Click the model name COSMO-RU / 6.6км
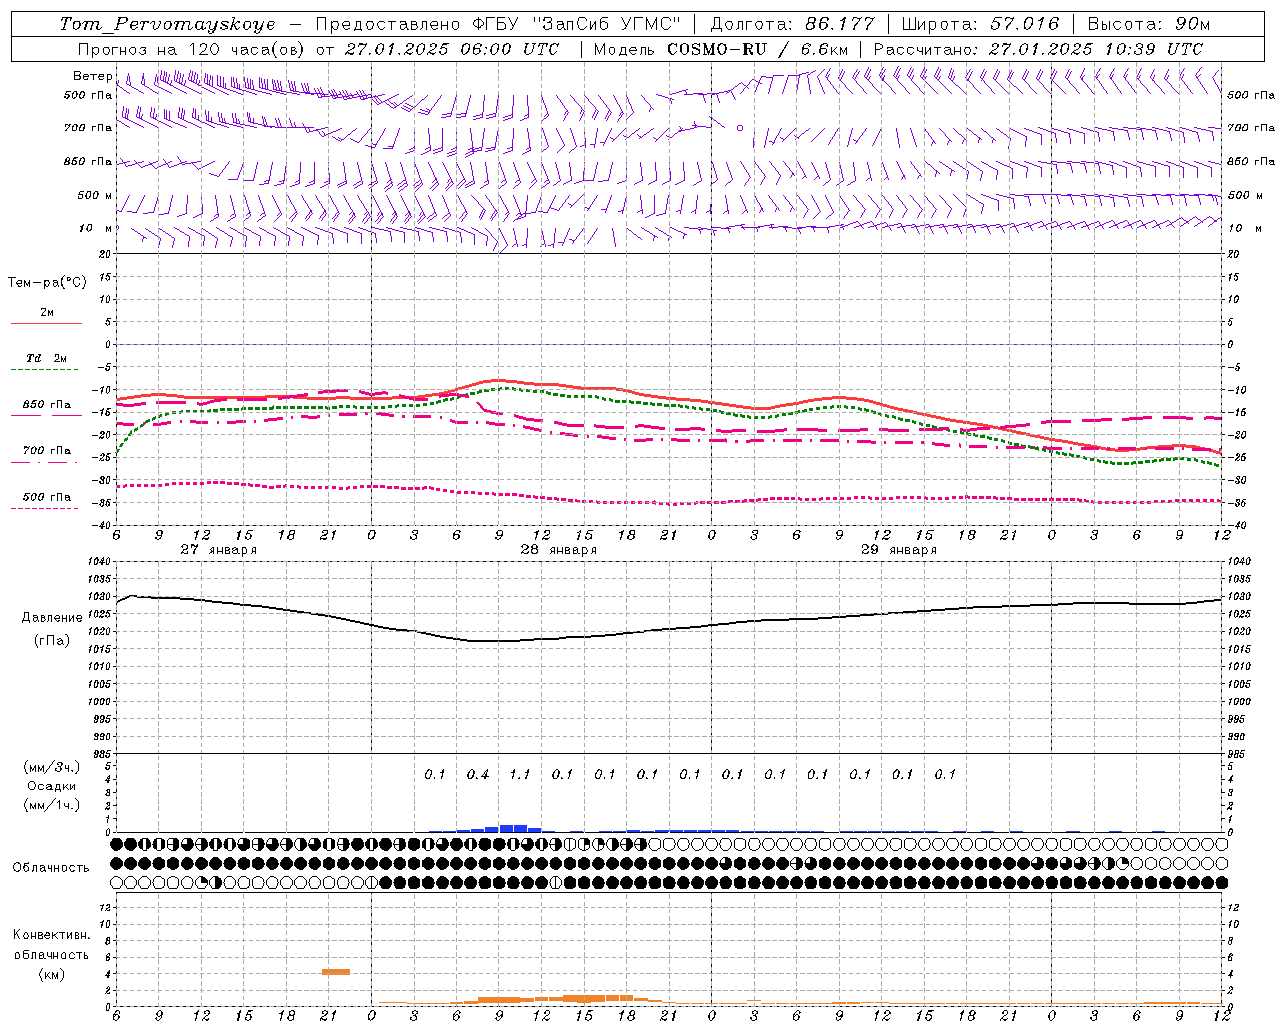 [758, 49]
